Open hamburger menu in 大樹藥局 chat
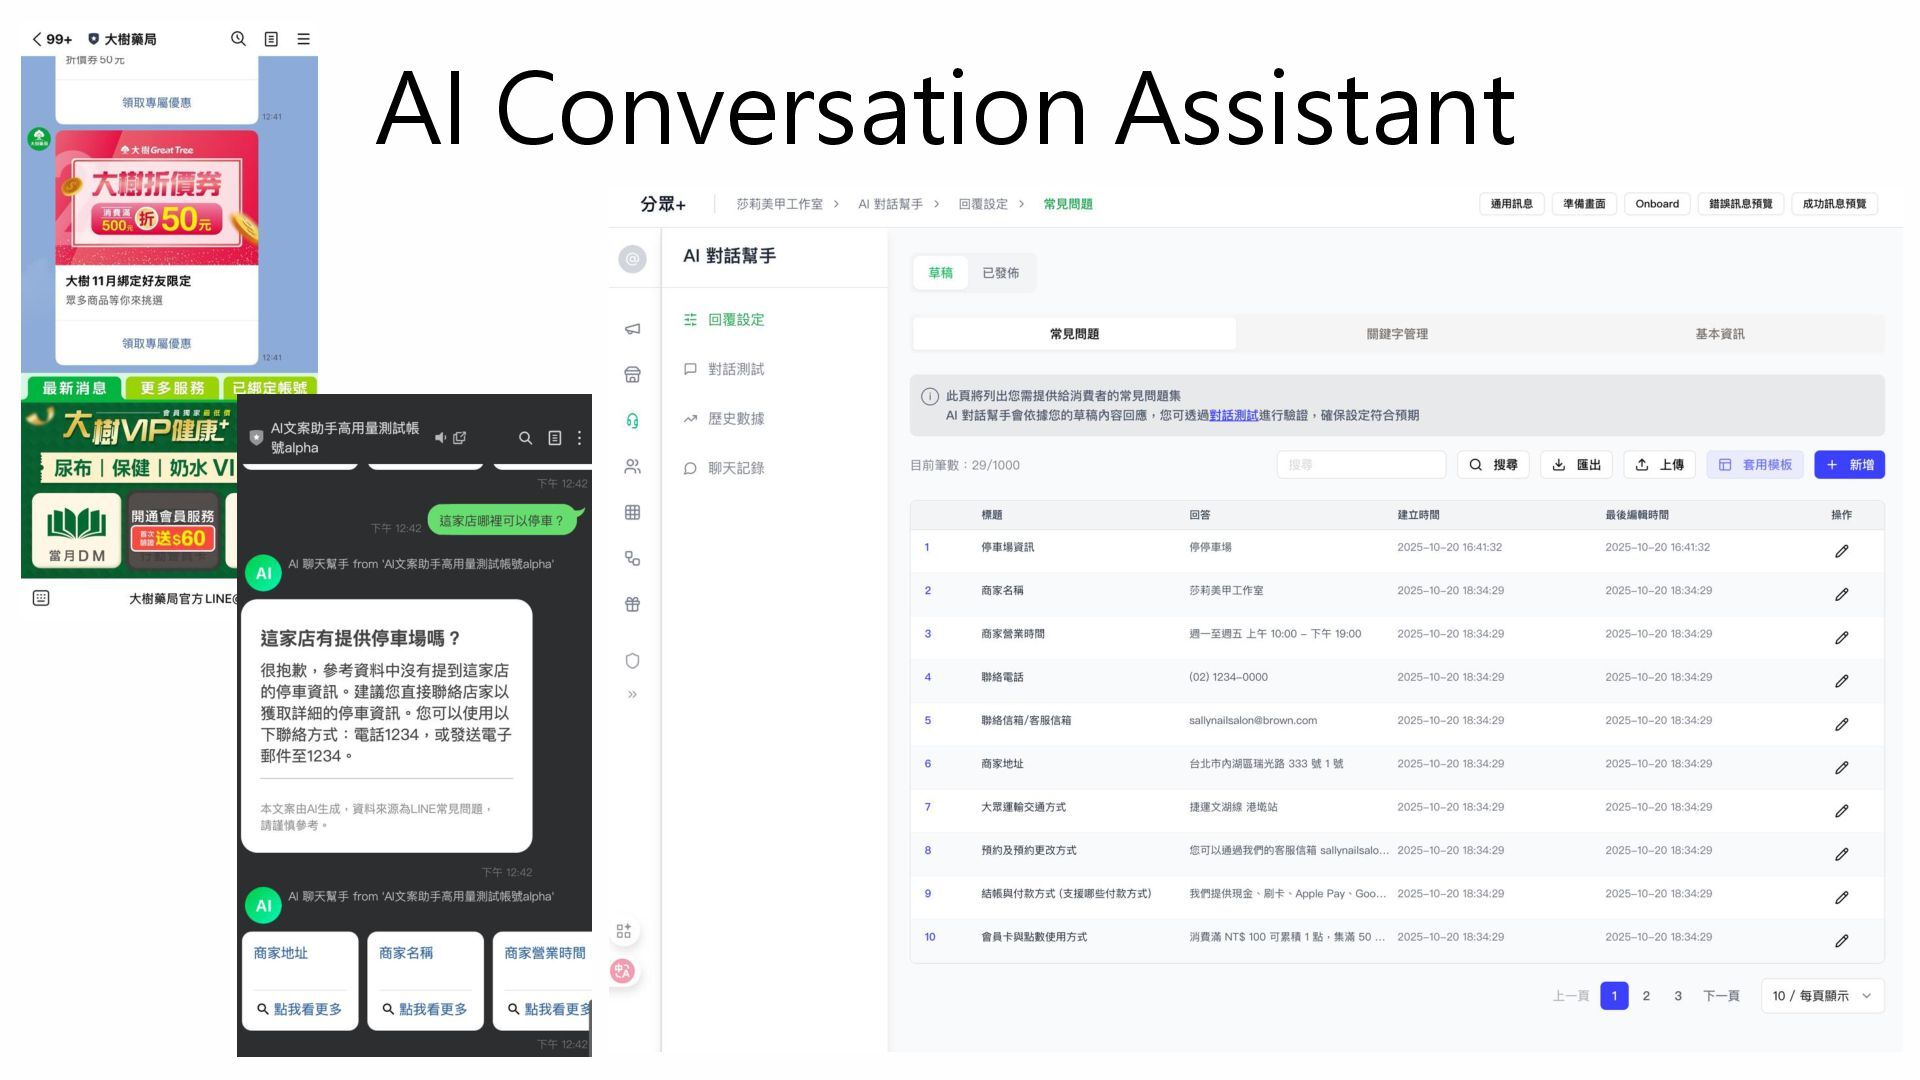 click(x=303, y=39)
